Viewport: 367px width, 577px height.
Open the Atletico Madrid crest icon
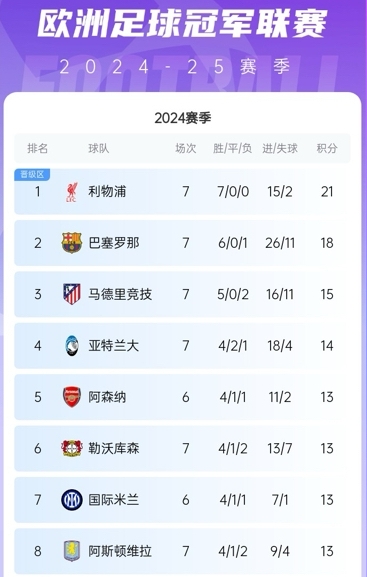pos(71,294)
